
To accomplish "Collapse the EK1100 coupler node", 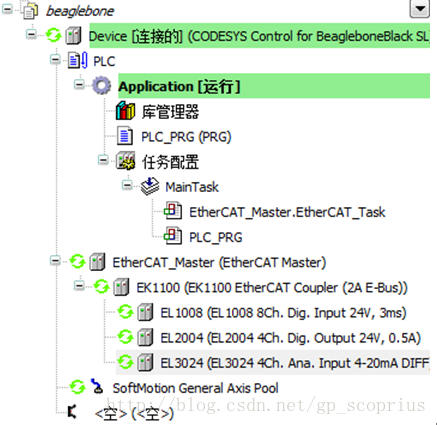I will click(x=79, y=286).
